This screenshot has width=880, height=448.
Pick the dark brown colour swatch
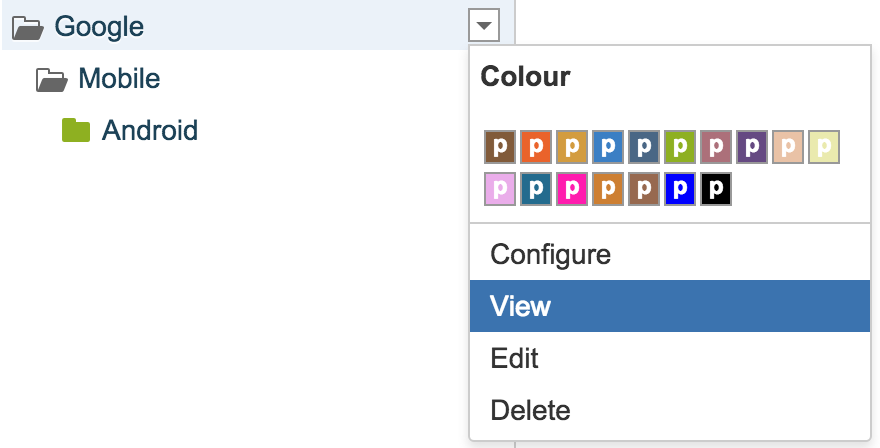click(x=499, y=147)
